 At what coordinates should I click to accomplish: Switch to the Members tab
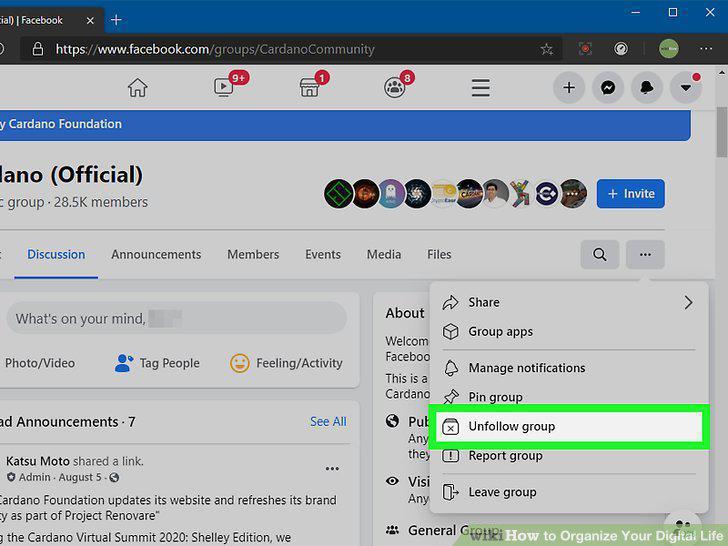pos(253,254)
